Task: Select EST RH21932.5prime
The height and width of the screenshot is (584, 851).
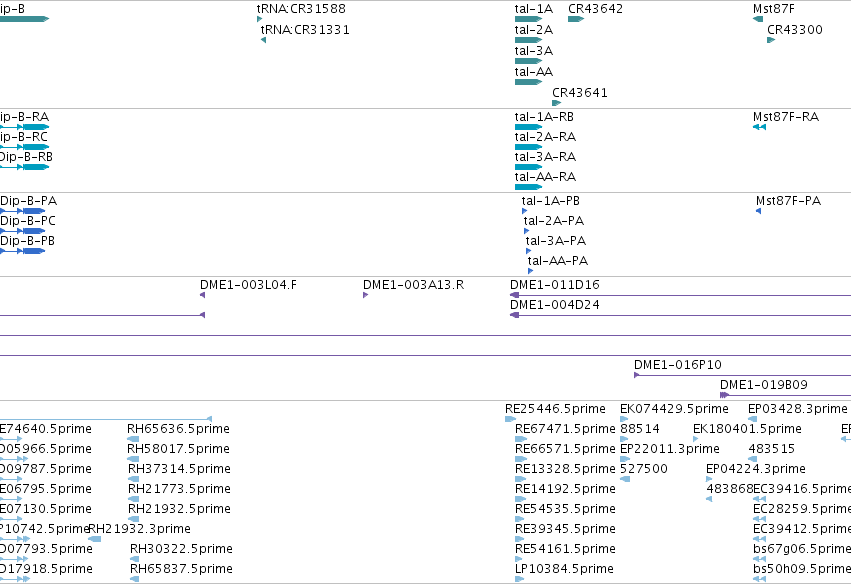Action: click(x=179, y=509)
